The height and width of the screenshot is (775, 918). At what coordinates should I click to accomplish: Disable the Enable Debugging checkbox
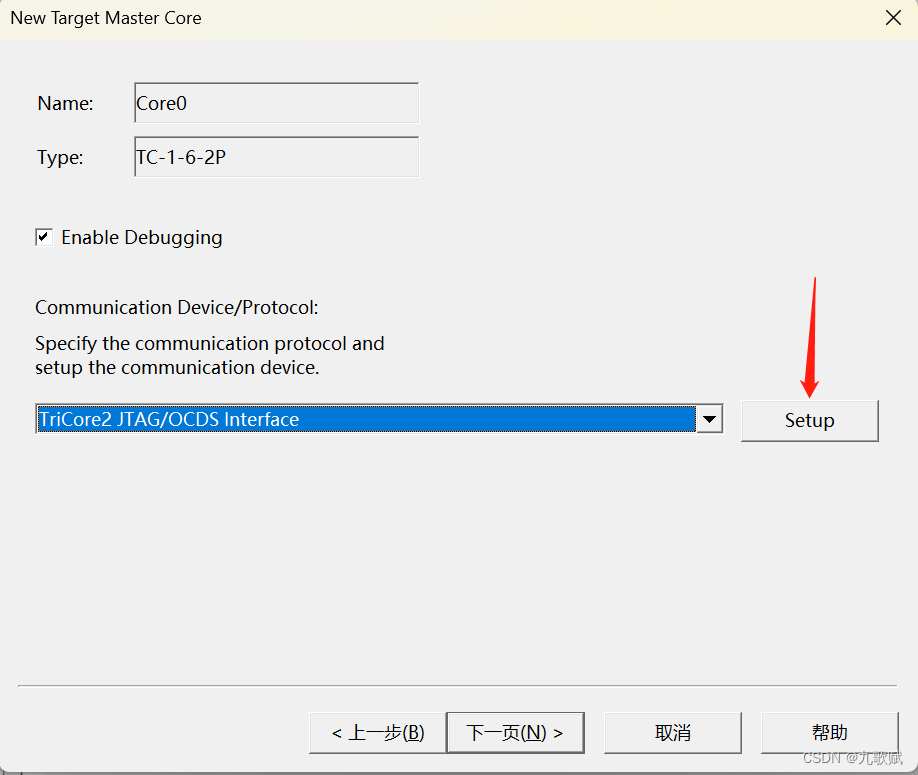click(x=44, y=237)
